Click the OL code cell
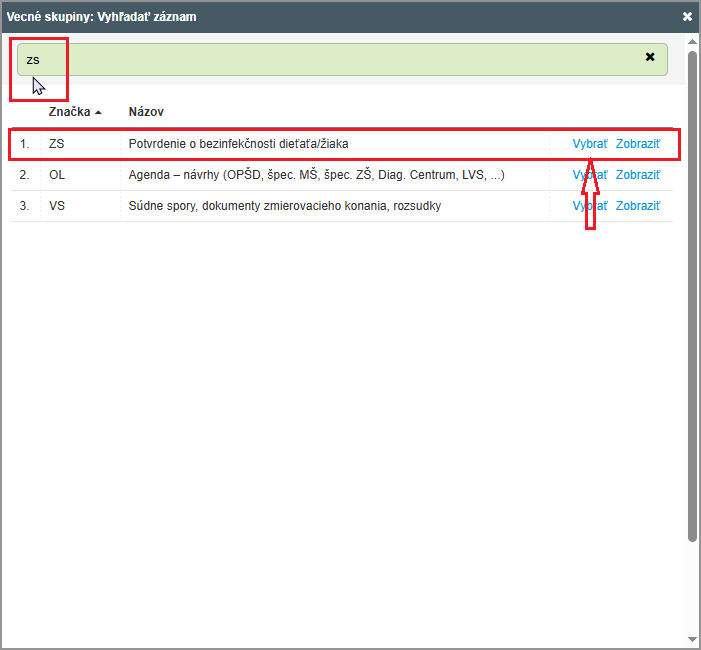The width and height of the screenshot is (701, 650). click(x=56, y=175)
